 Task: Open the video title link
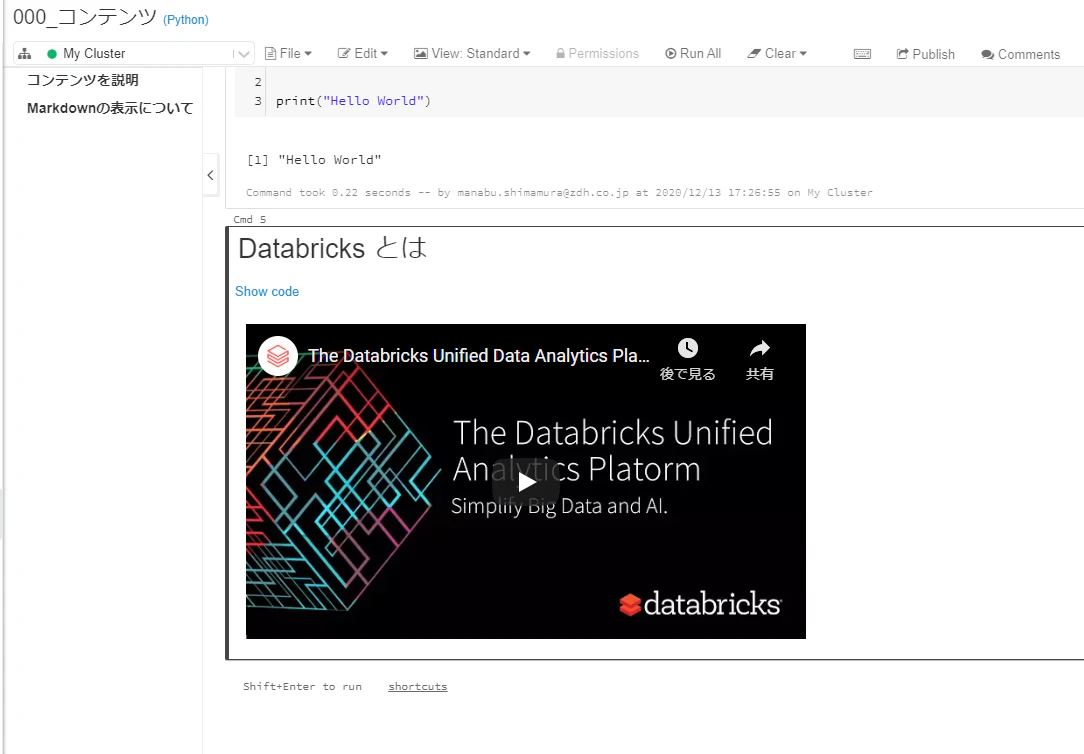tap(478, 356)
